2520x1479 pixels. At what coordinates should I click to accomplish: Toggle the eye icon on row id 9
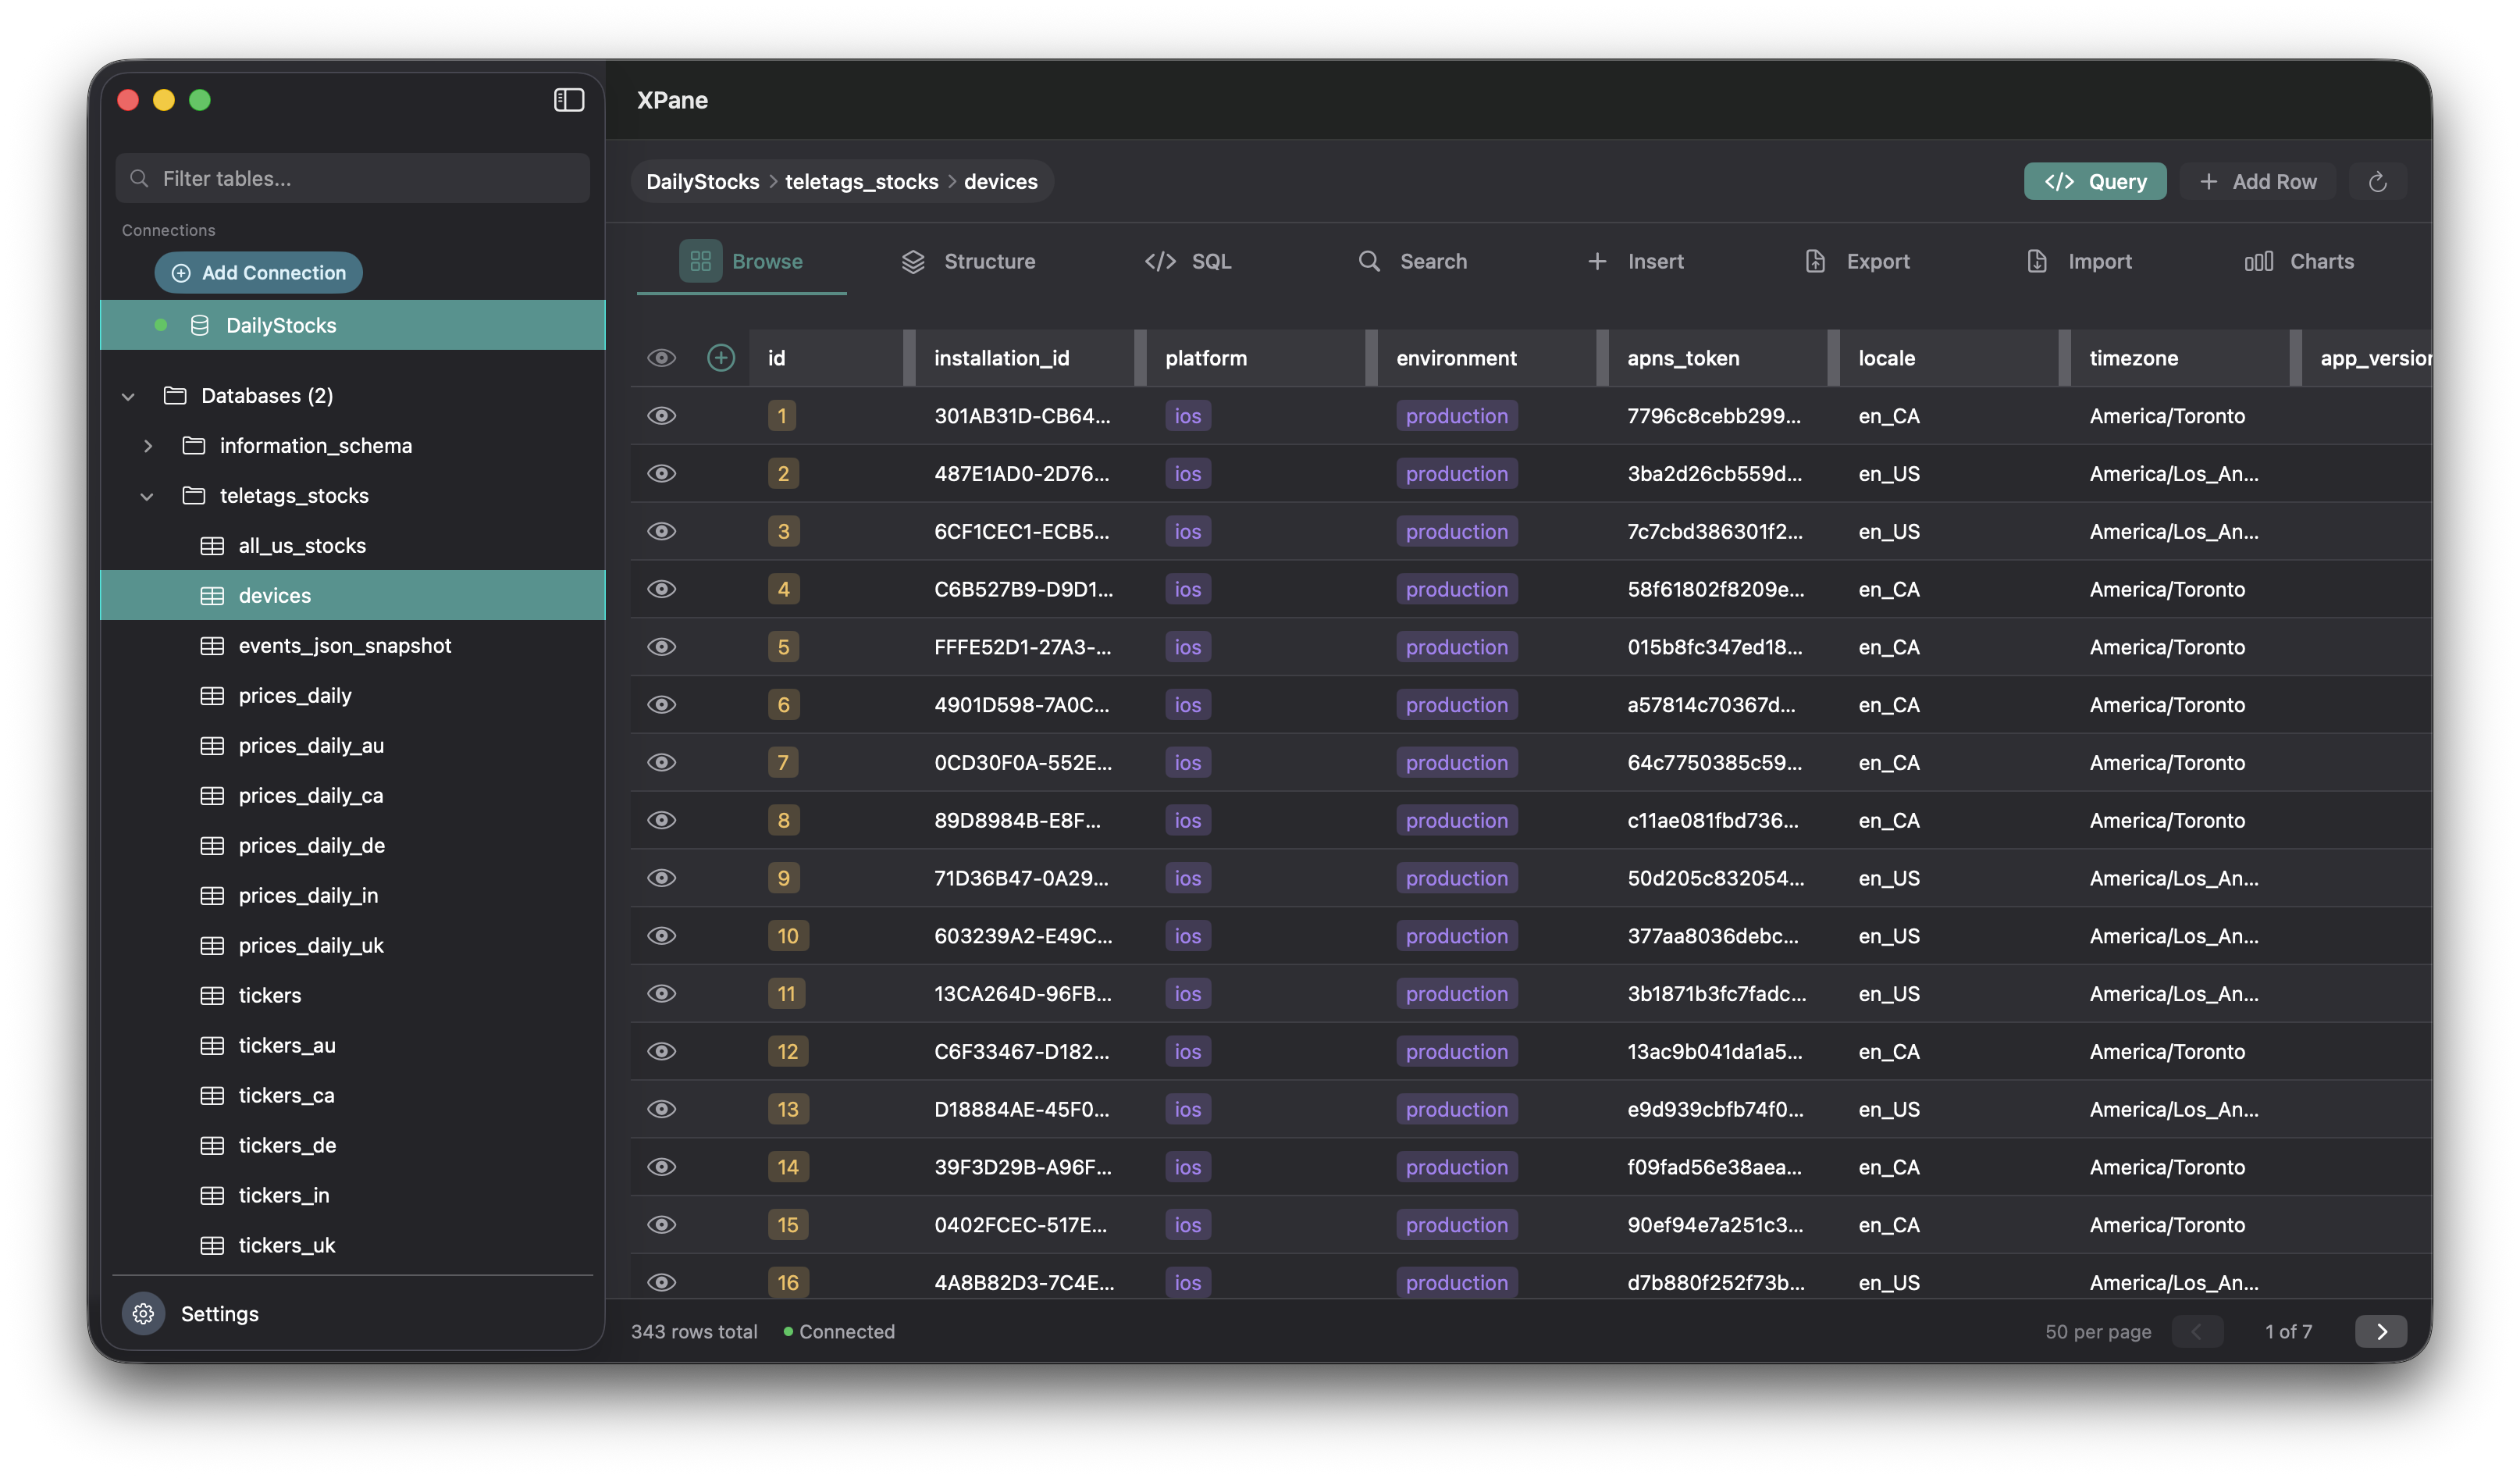[x=661, y=878]
